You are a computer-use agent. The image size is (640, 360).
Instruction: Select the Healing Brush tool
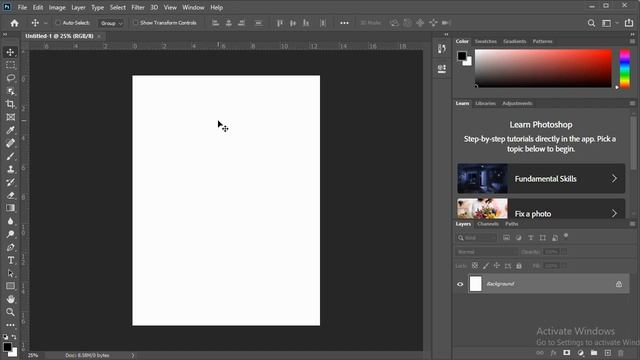coord(11,143)
